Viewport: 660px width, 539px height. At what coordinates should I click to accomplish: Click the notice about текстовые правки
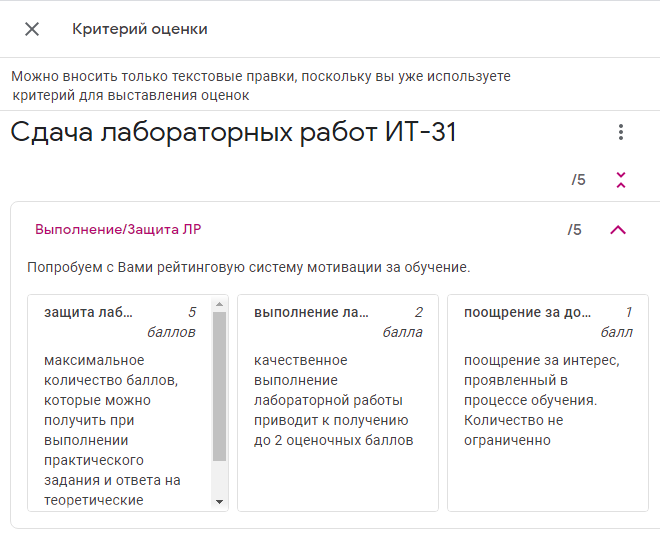point(261,86)
